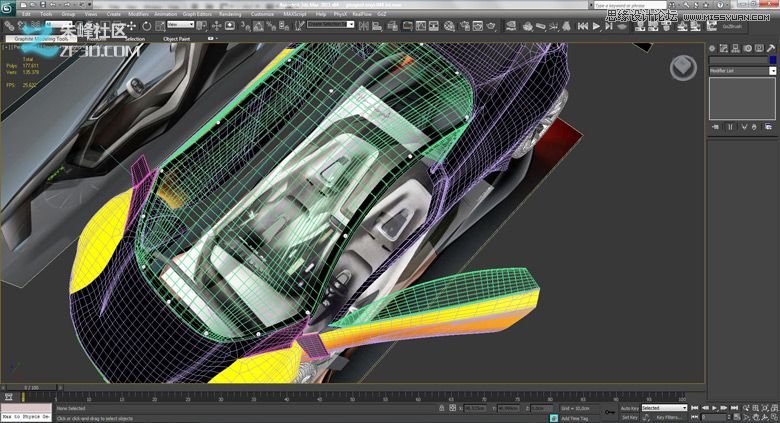Toggle Set Key mode
This screenshot has height=423, width=780.
pyautogui.click(x=628, y=417)
